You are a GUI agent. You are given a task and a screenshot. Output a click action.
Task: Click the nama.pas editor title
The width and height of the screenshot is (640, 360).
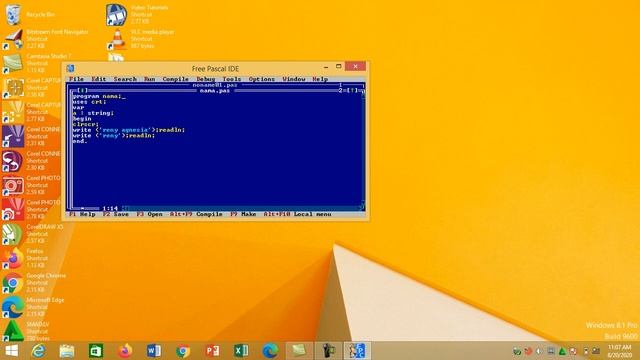pyautogui.click(x=215, y=91)
